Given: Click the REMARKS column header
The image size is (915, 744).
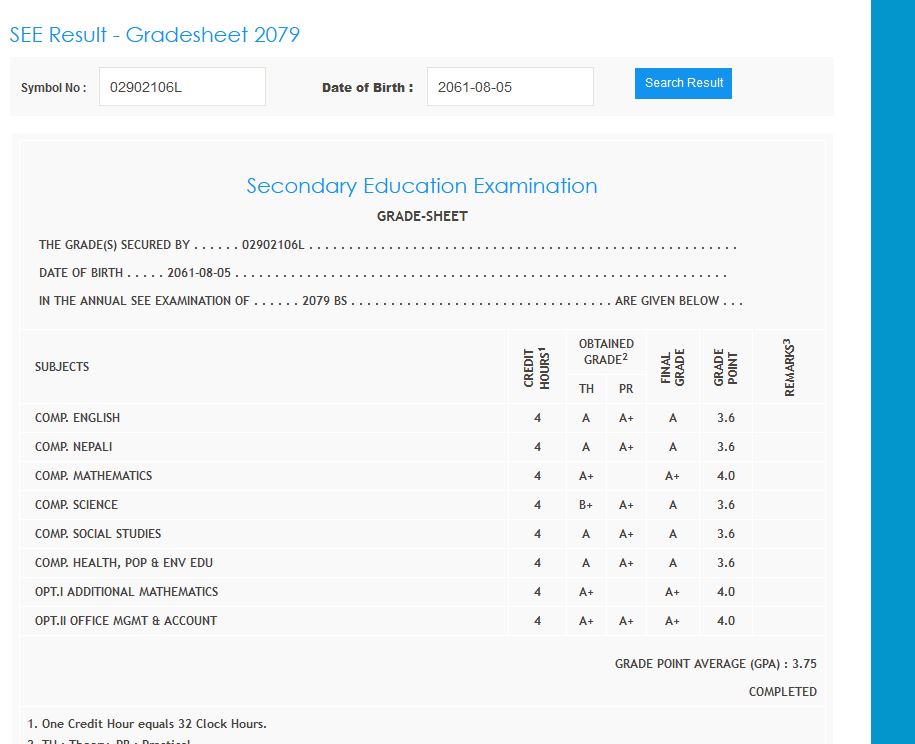Looking at the screenshot, I should [789, 367].
